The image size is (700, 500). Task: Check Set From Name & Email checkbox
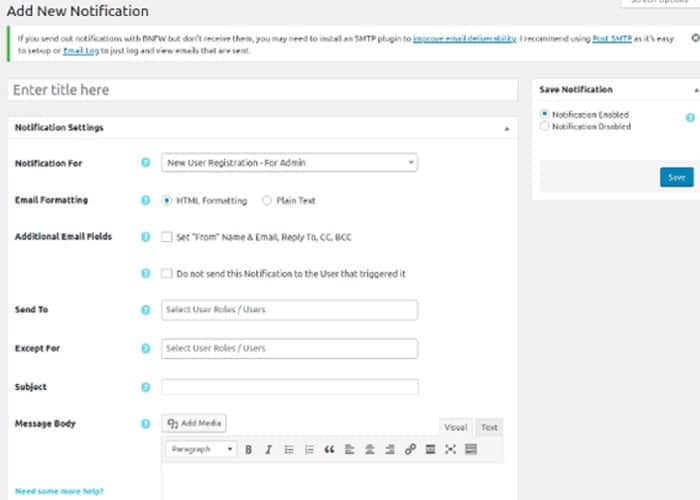click(167, 237)
